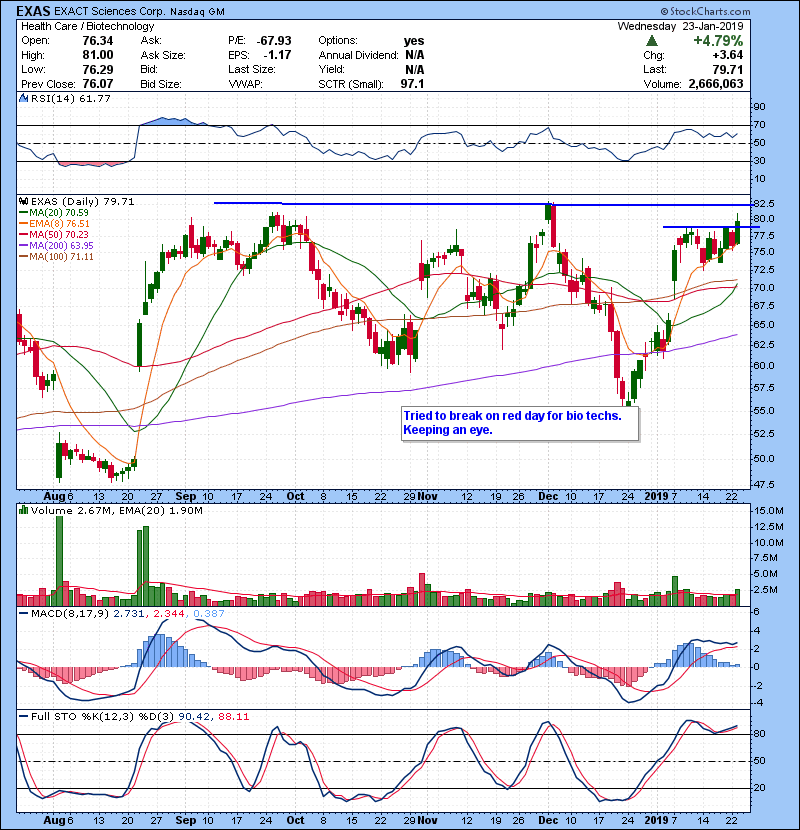This screenshot has width=800, height=830.
Task: Click the SCTR (Small) value 97.1
Action: [412, 84]
